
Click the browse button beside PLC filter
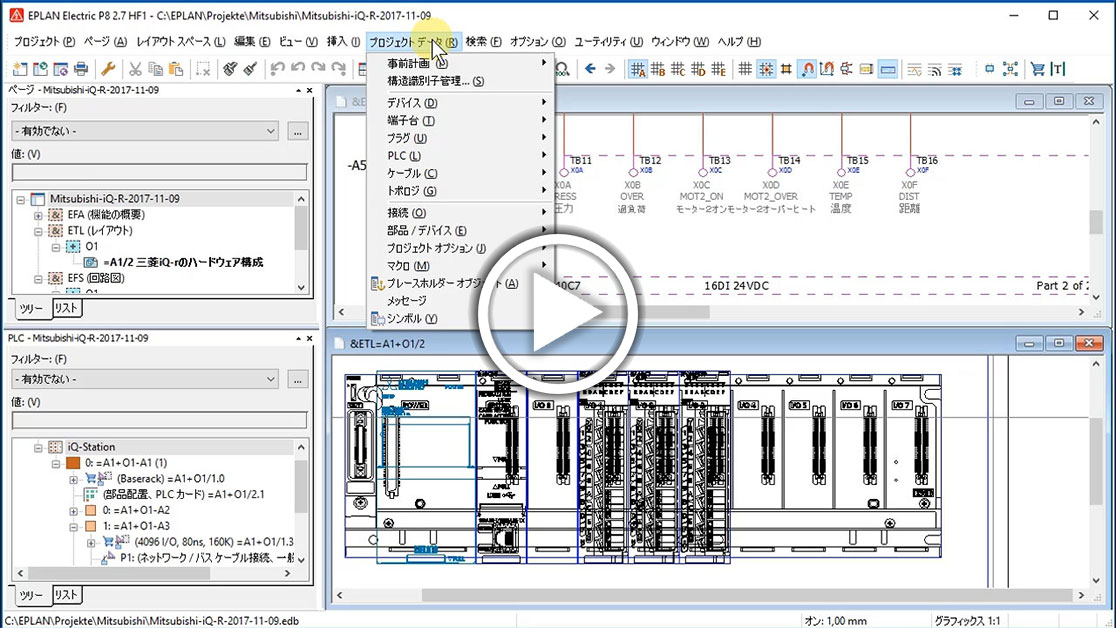pyautogui.click(x=297, y=380)
